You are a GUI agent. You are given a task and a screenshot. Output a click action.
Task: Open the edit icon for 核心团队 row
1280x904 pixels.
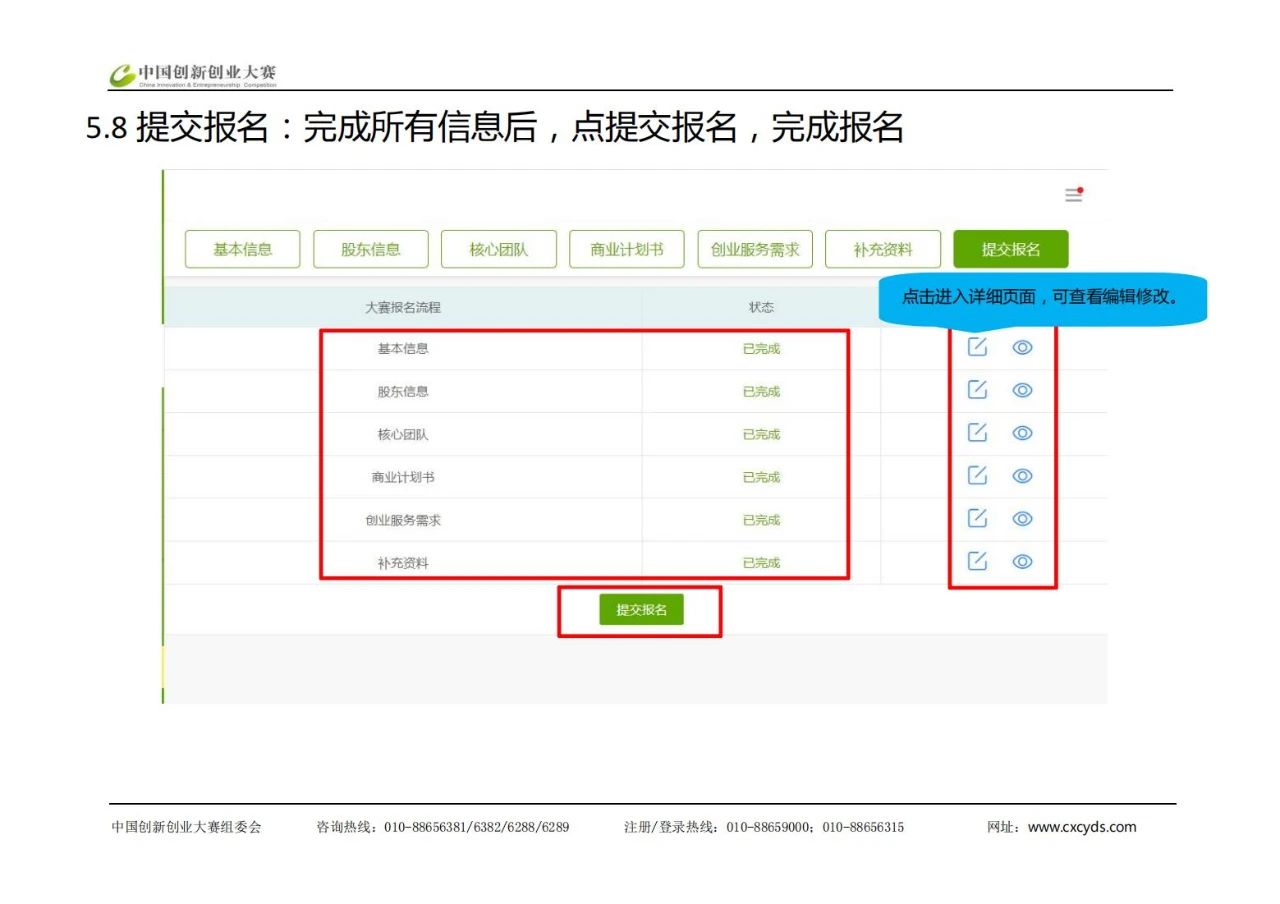977,433
